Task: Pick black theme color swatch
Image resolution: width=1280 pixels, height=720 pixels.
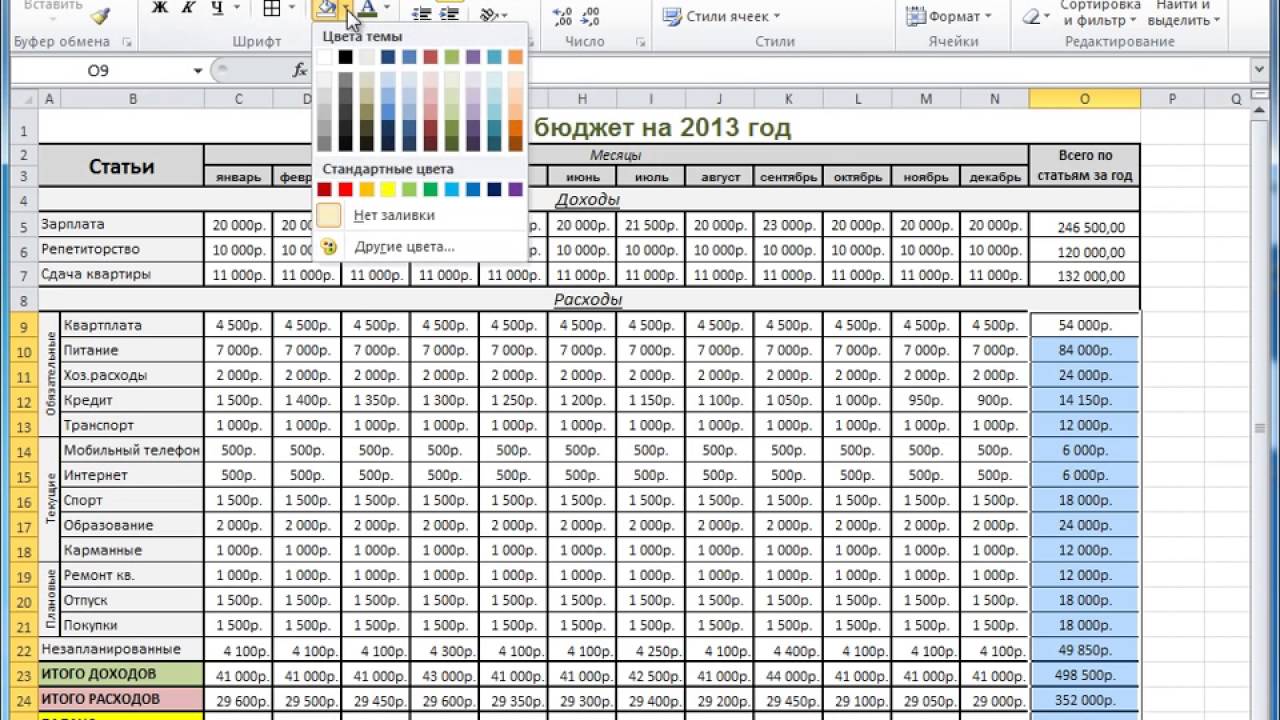Action: 346,57
